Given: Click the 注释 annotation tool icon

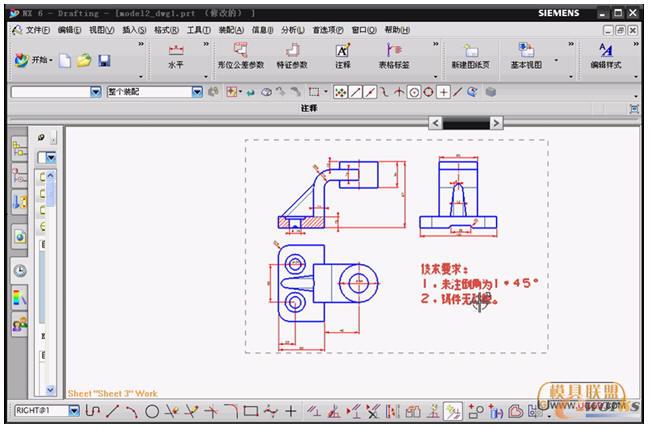Looking at the screenshot, I should [342, 55].
